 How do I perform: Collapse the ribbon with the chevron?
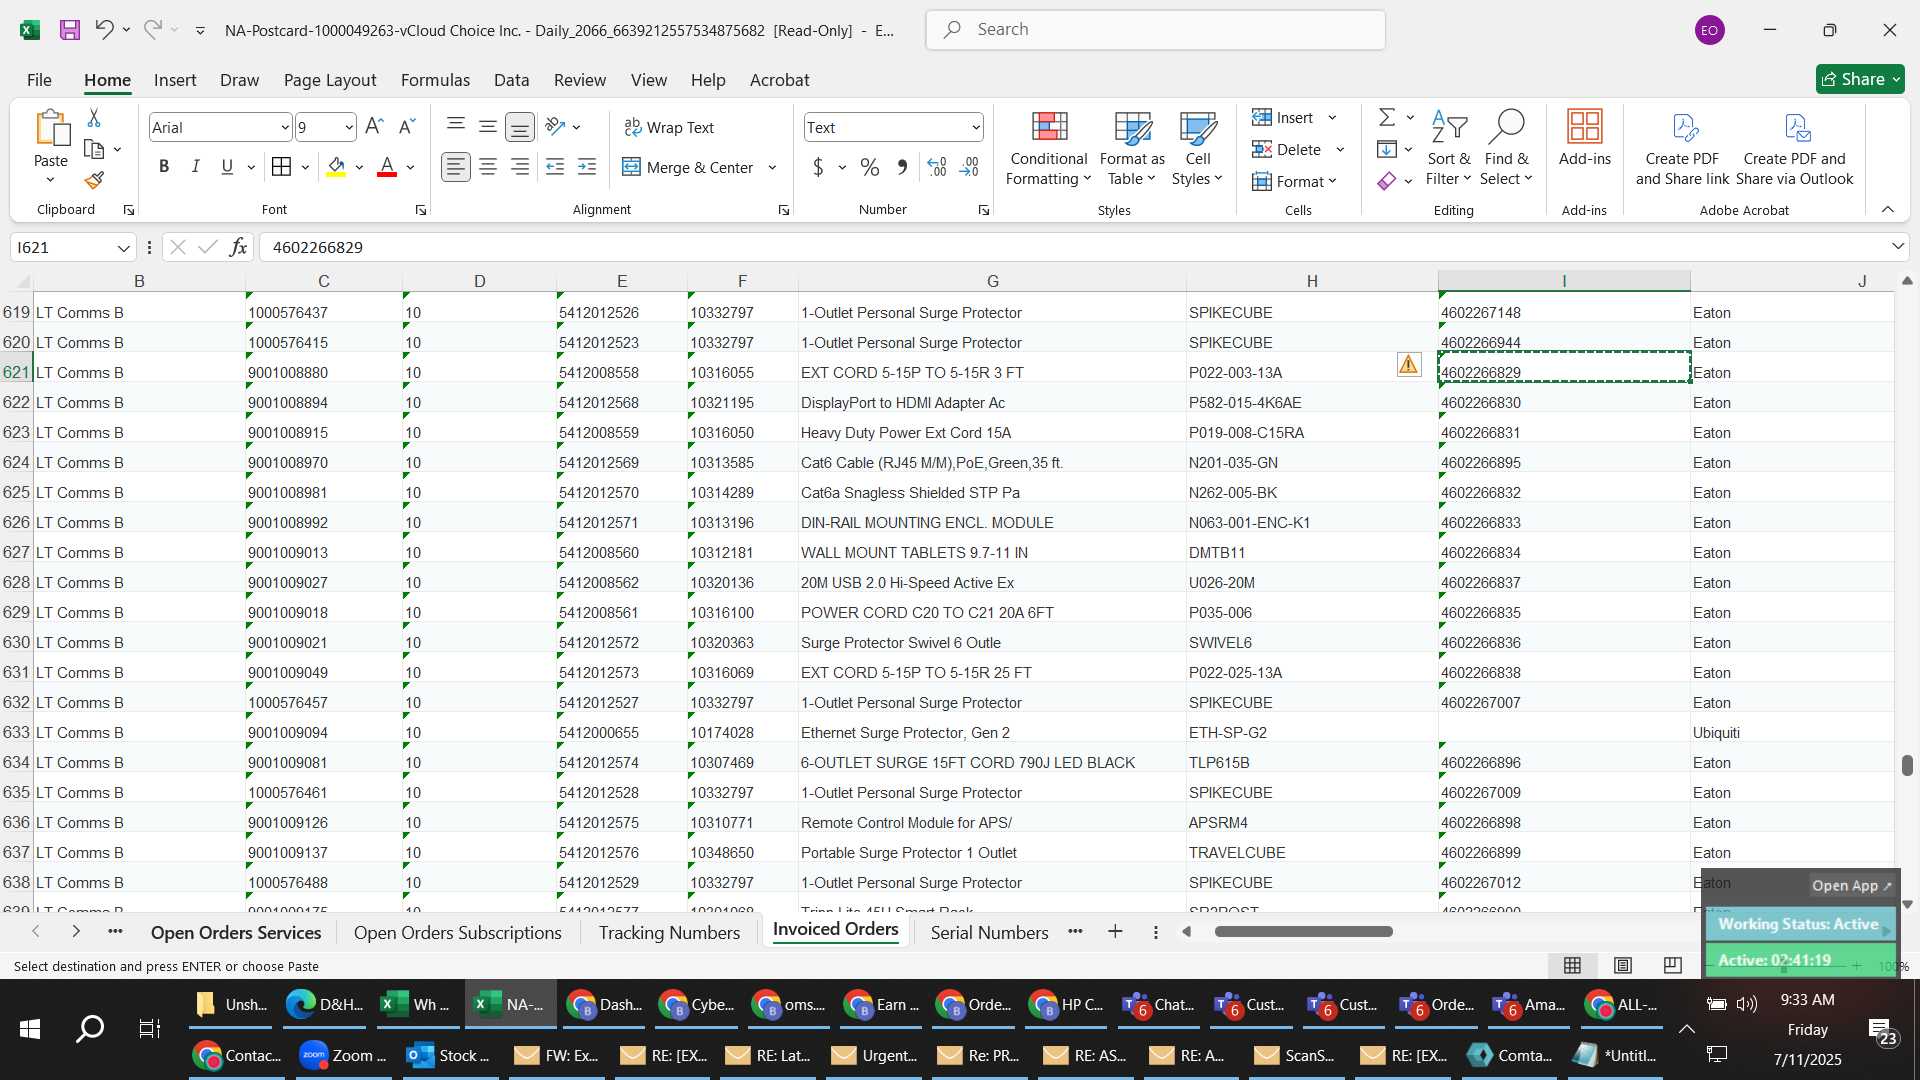coord(1888,209)
